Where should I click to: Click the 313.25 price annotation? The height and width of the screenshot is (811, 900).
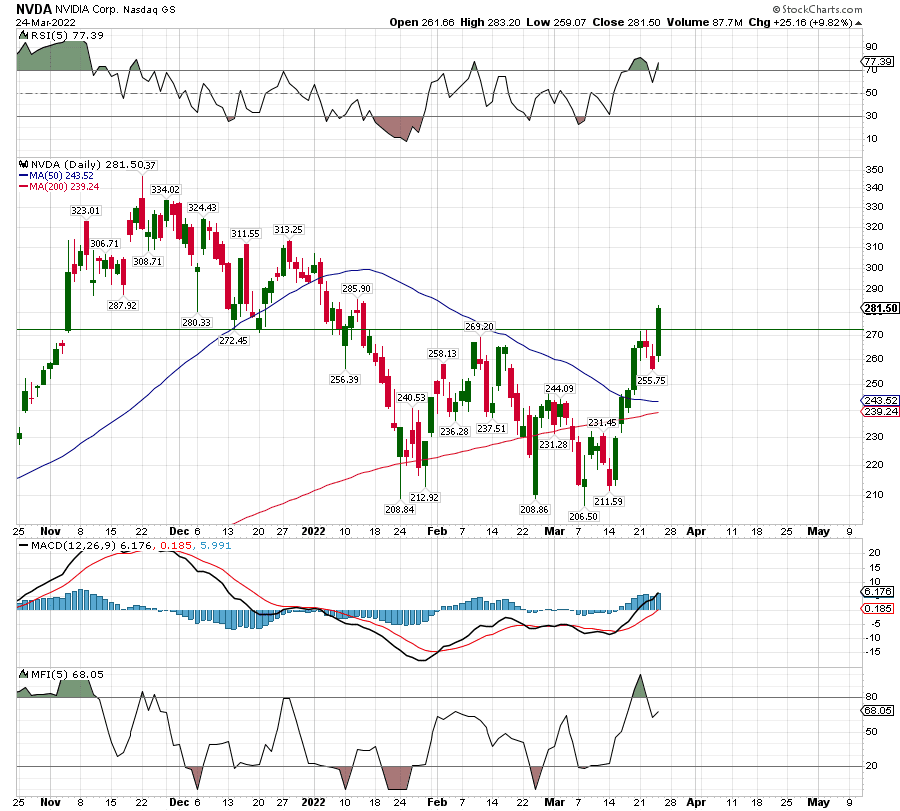288,230
